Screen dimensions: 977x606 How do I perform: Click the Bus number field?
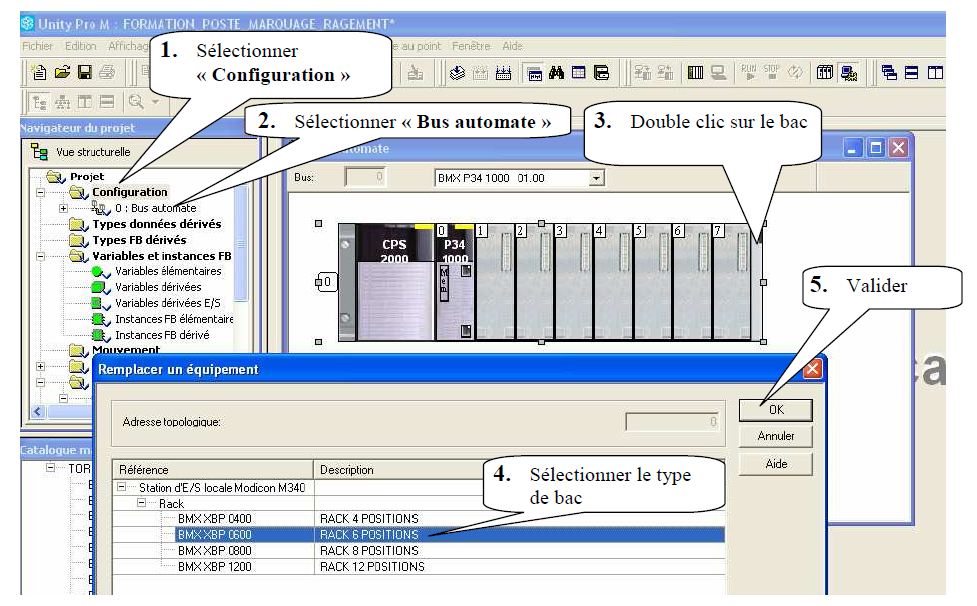tap(365, 178)
